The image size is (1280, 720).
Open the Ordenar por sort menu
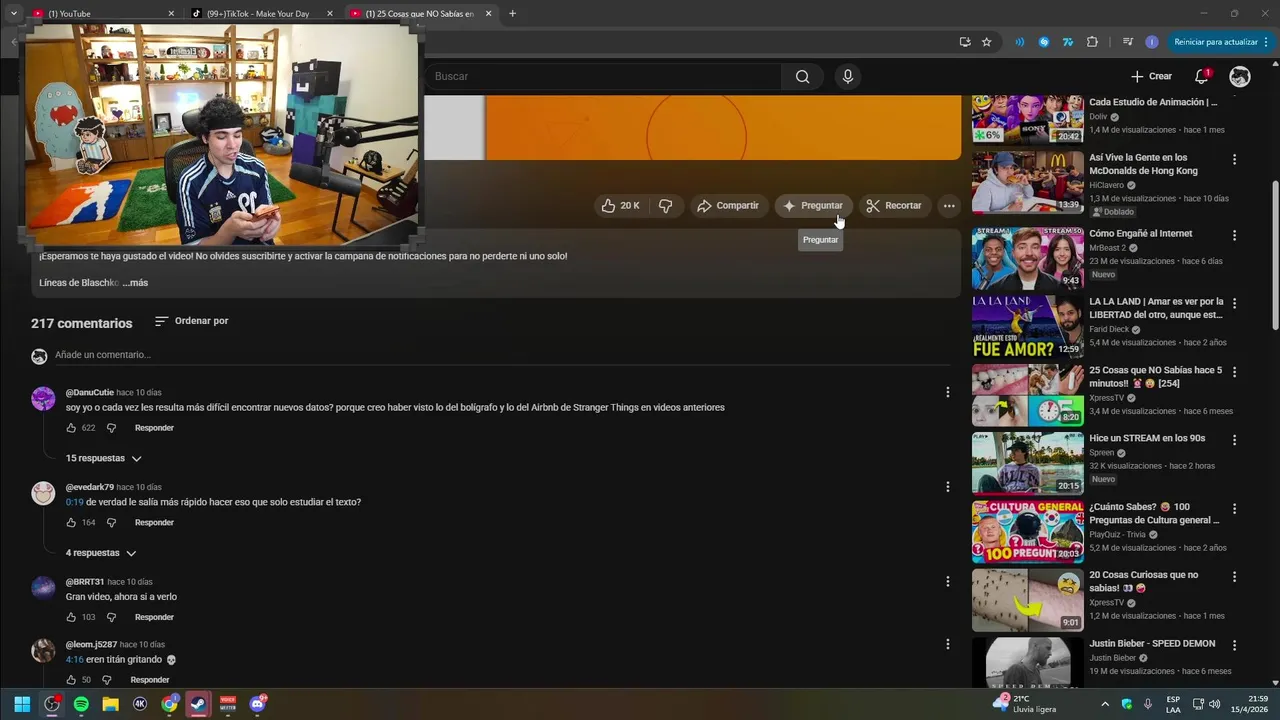point(191,321)
